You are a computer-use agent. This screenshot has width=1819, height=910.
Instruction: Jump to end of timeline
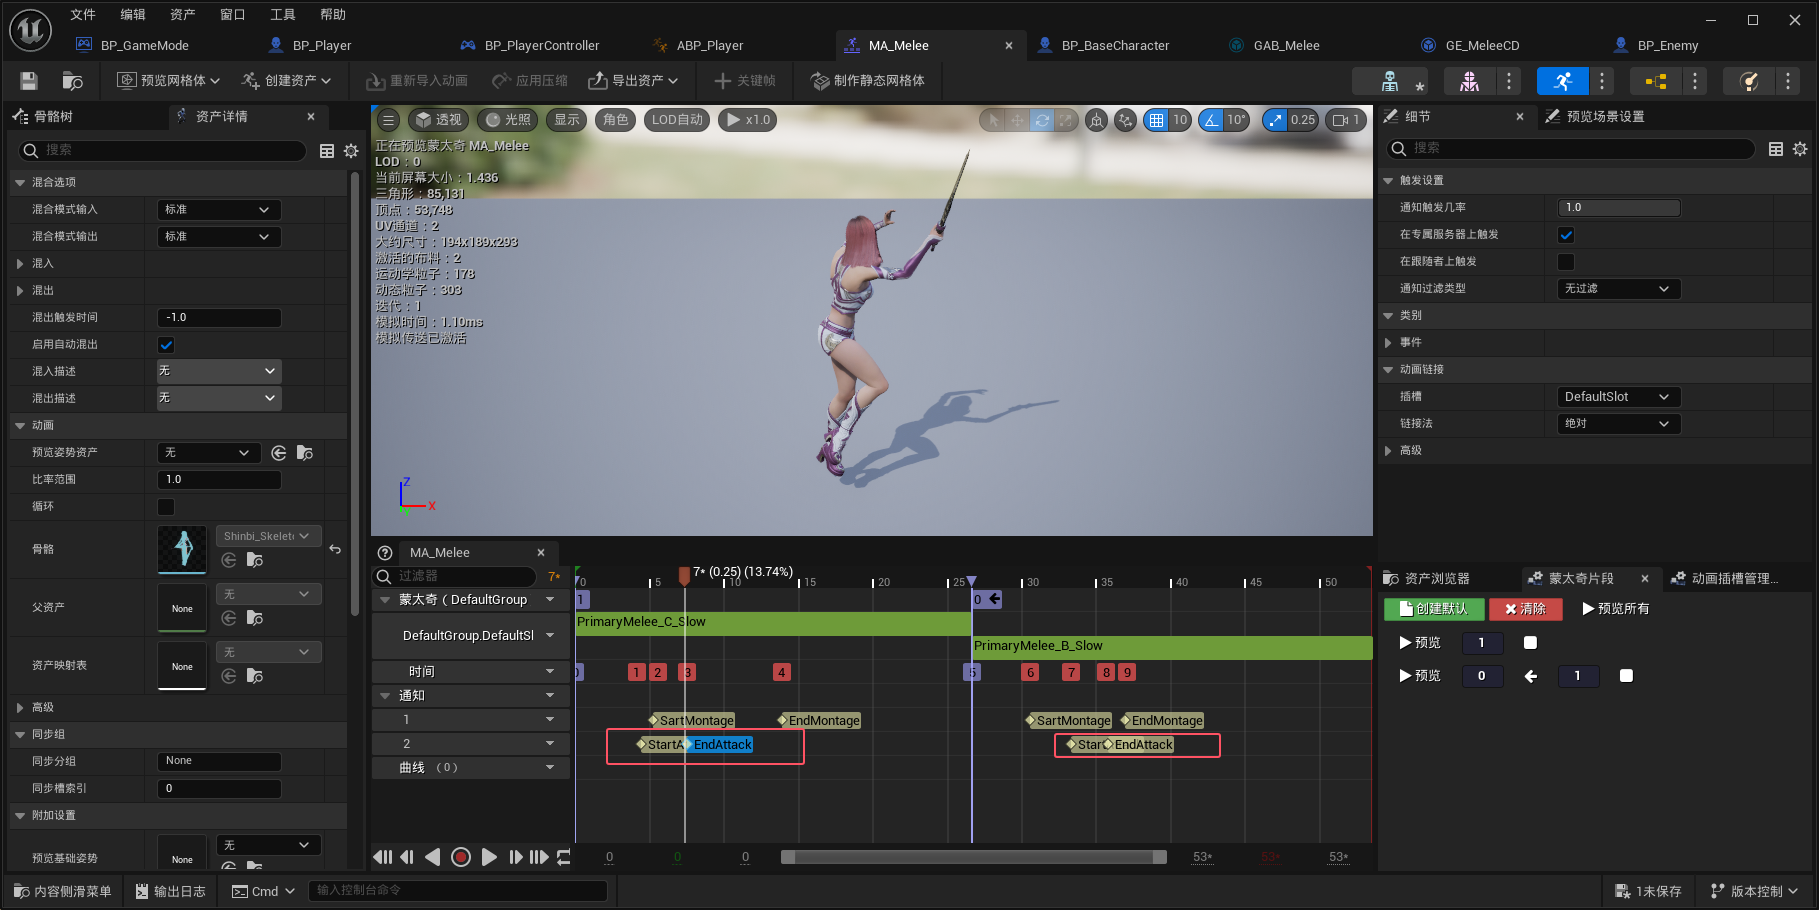tap(539, 857)
